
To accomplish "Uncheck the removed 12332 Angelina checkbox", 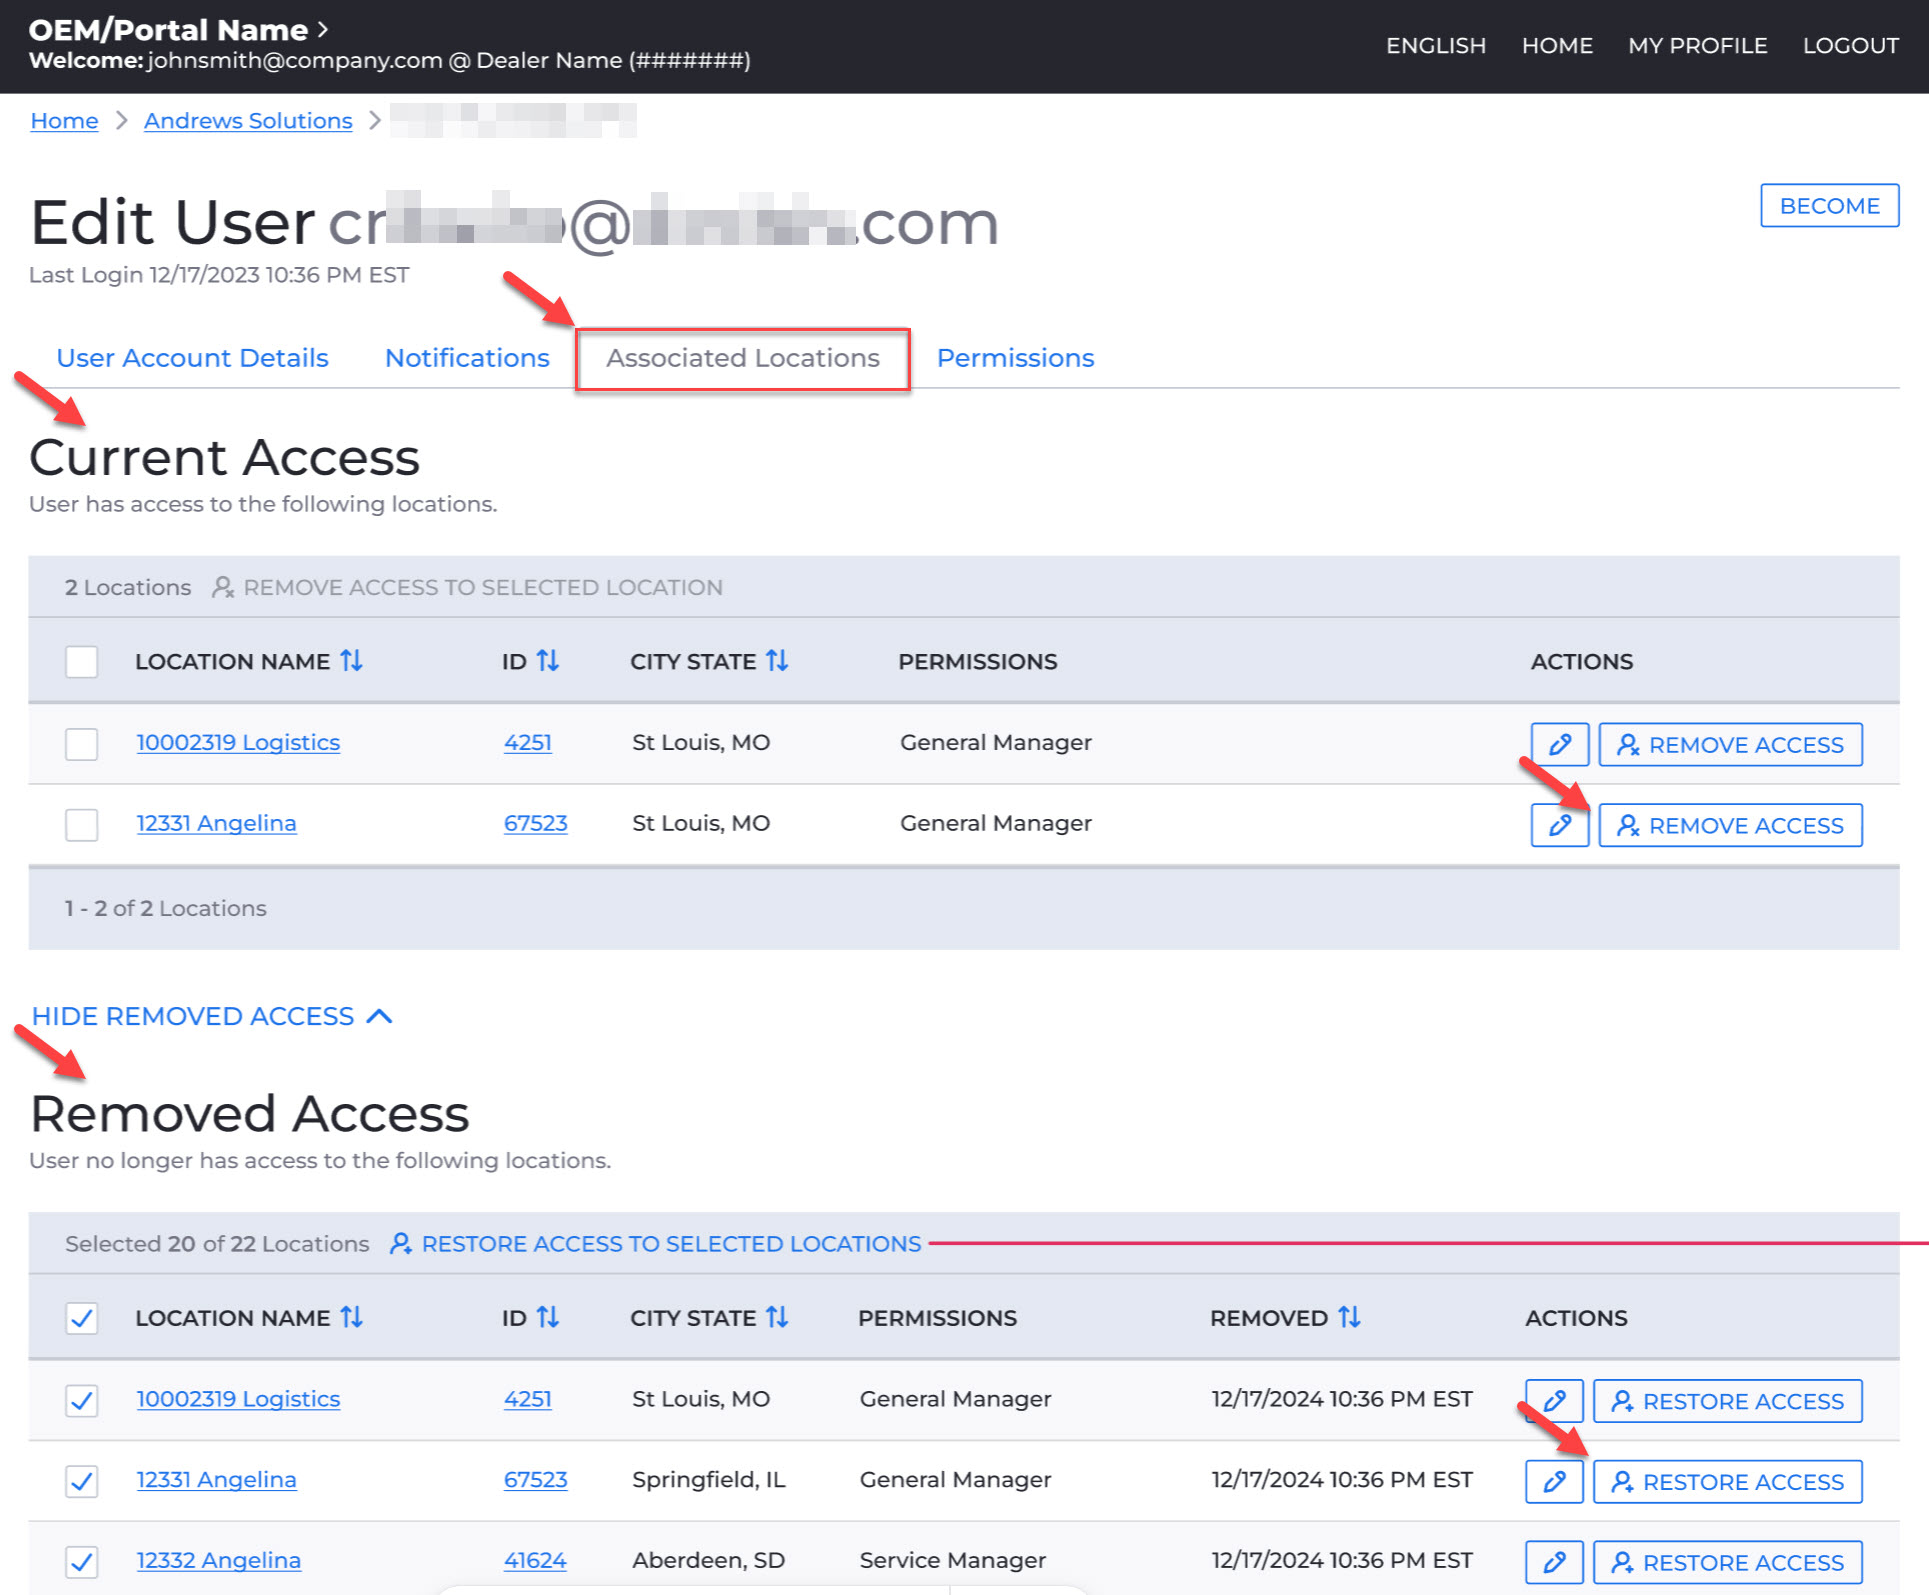I will (x=81, y=1561).
